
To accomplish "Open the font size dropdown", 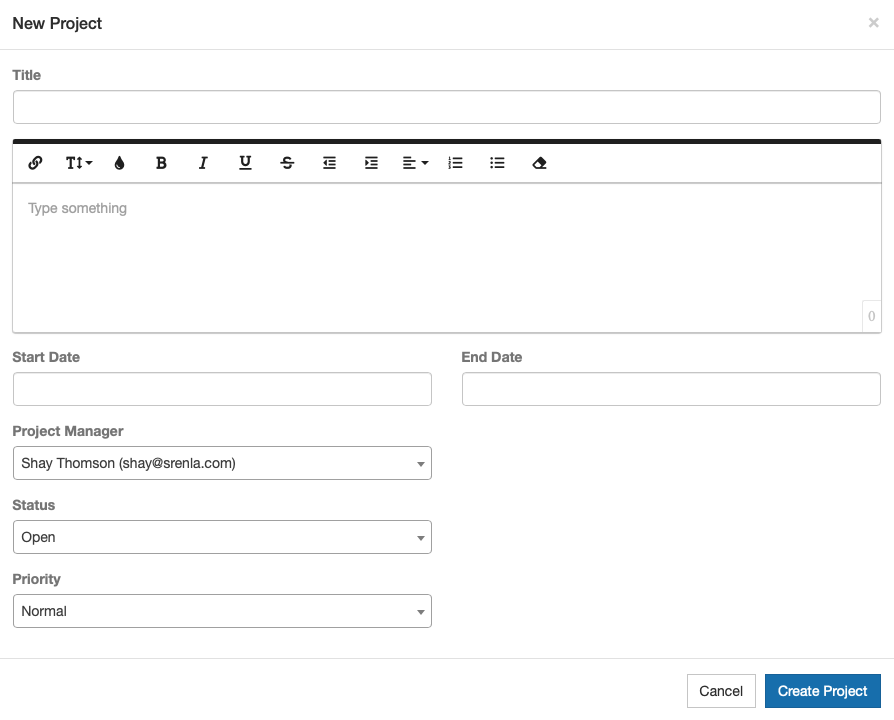I will (x=79, y=163).
